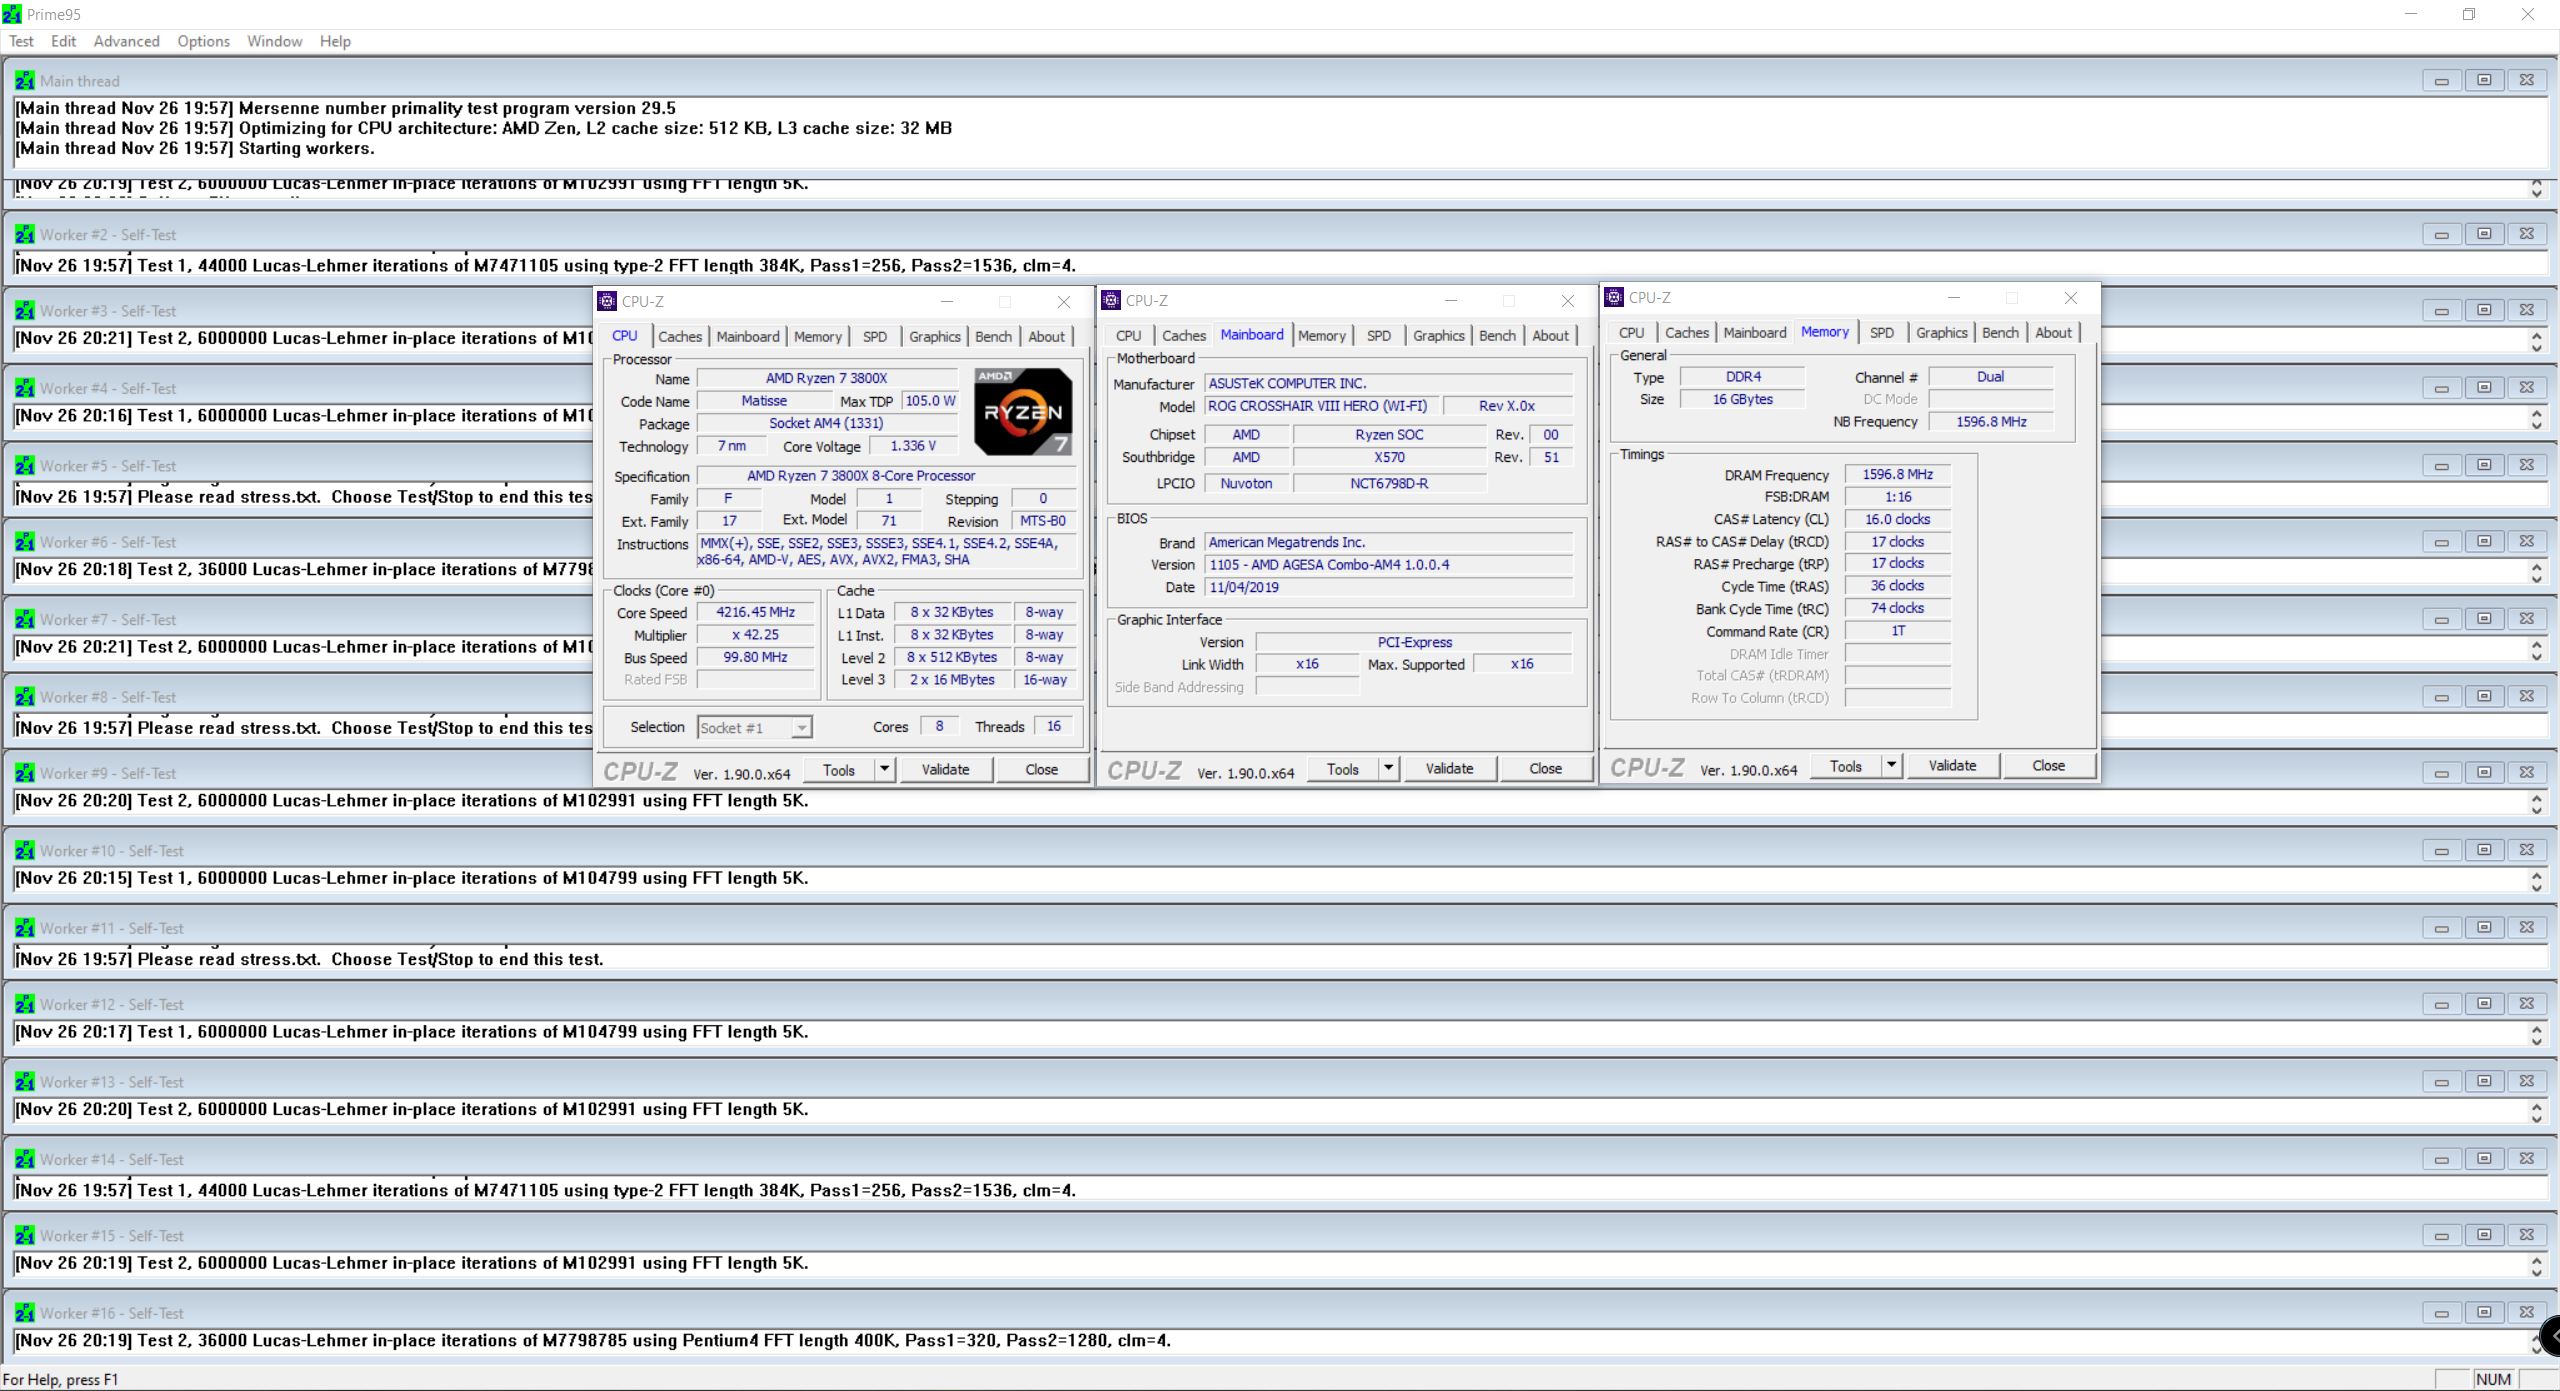This screenshot has width=2560, height=1391.
Task: Maximize the Worker #3 child window
Action: point(2484,310)
